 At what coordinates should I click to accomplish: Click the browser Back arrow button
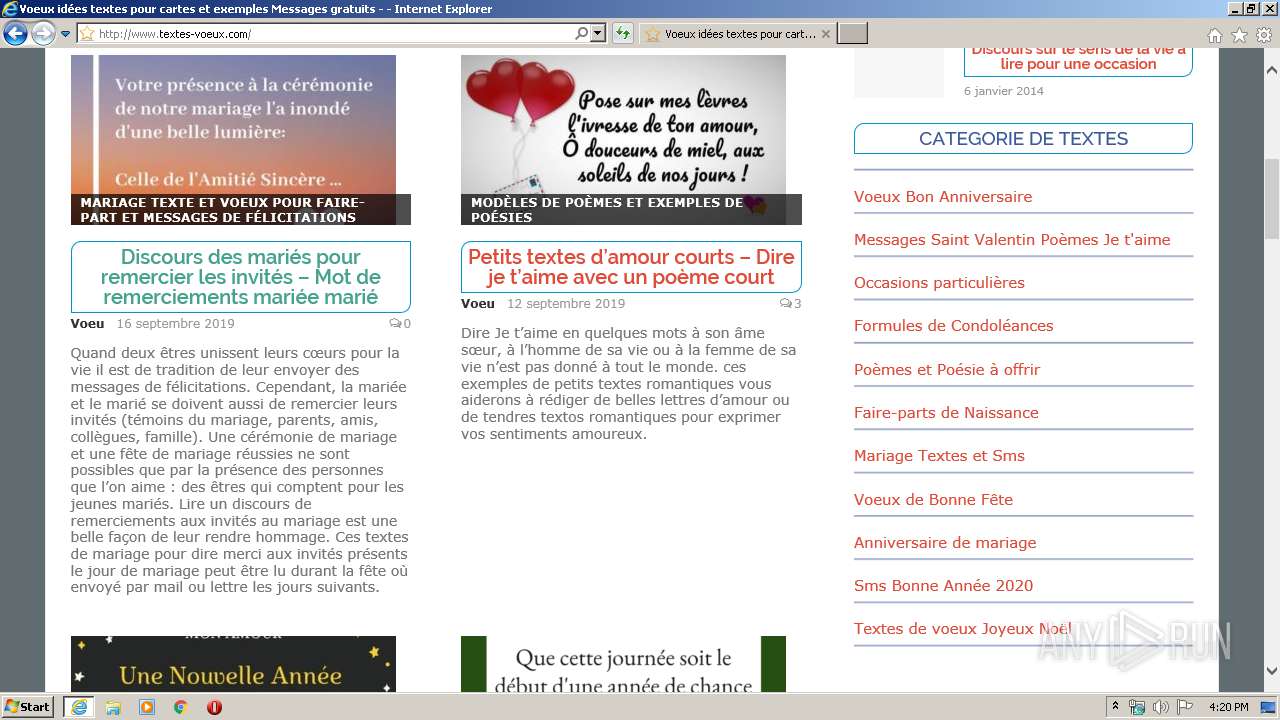(x=15, y=33)
